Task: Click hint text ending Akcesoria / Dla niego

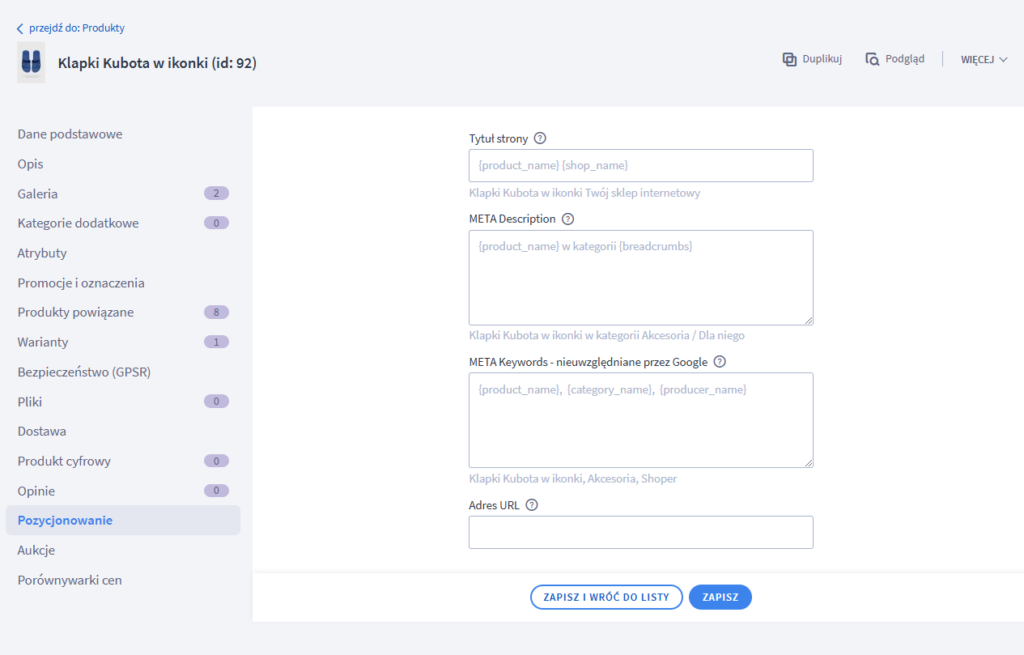Action: (x=607, y=335)
